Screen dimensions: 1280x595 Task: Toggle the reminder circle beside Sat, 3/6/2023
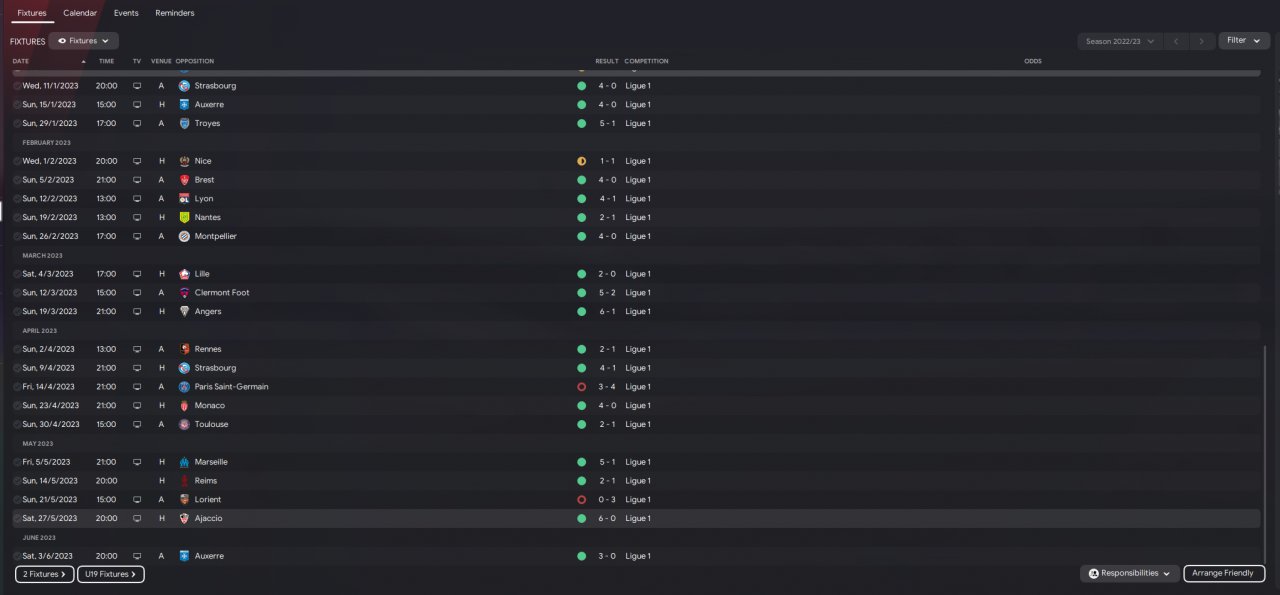[x=17, y=556]
